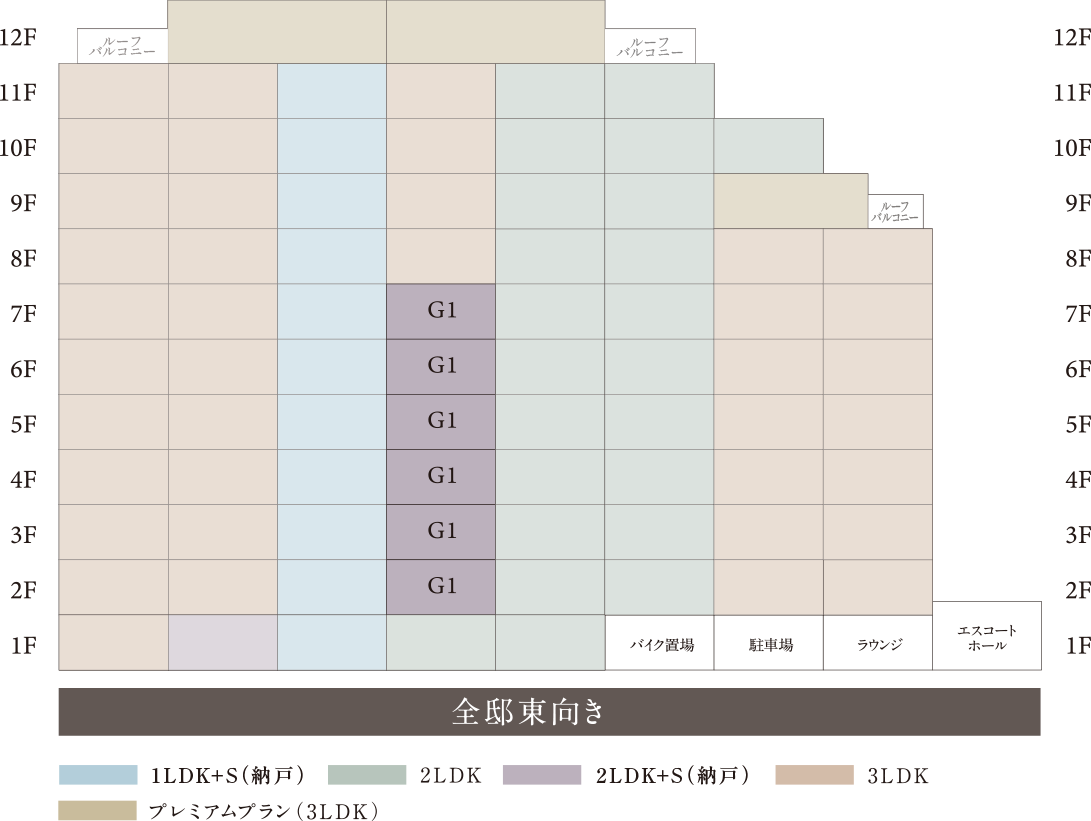Click the left-side 10F floor label
1091x821 pixels.
(18, 148)
